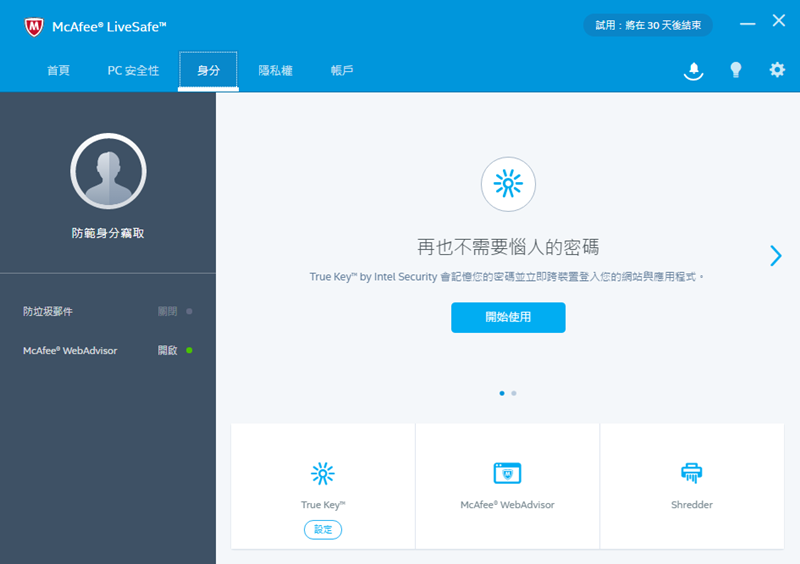Click McAfee WebAdvisor tile label text
Viewport: 800px width, 564px height.
[507, 505]
